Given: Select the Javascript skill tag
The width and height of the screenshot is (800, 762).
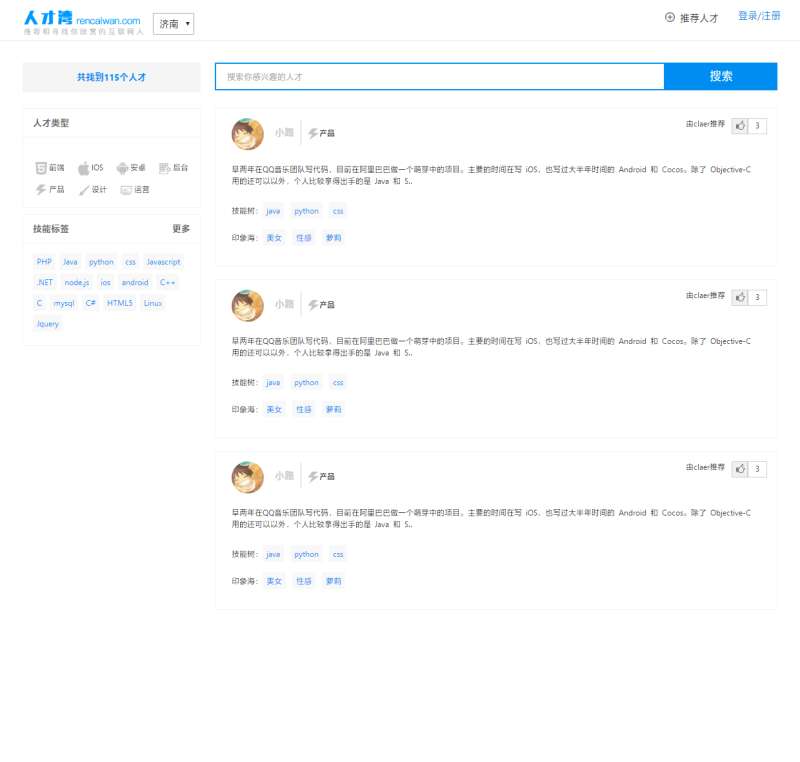Looking at the screenshot, I should [x=163, y=262].
